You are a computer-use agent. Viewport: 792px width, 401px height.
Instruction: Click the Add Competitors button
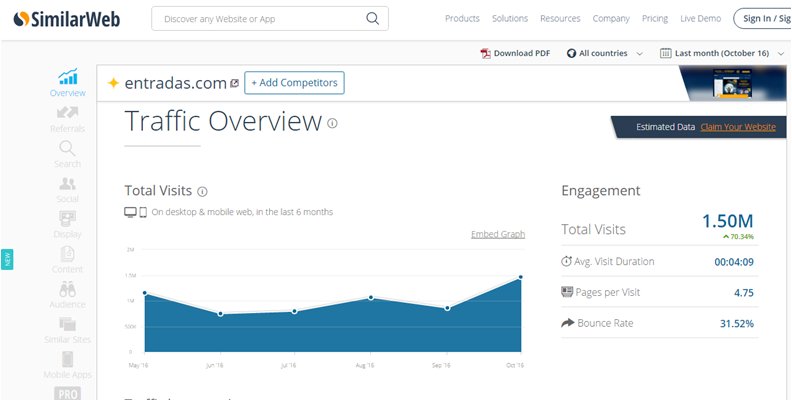point(294,83)
